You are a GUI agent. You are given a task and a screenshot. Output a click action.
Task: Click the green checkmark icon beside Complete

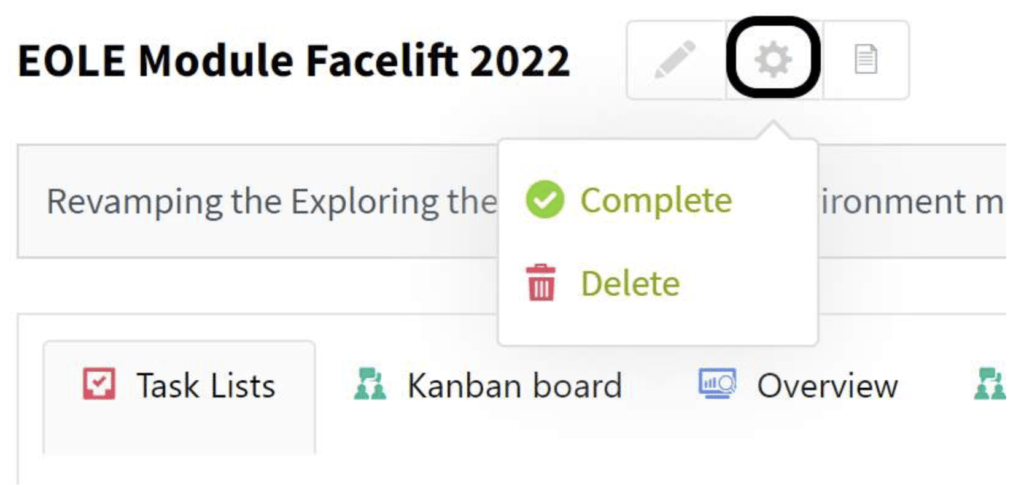(x=545, y=200)
